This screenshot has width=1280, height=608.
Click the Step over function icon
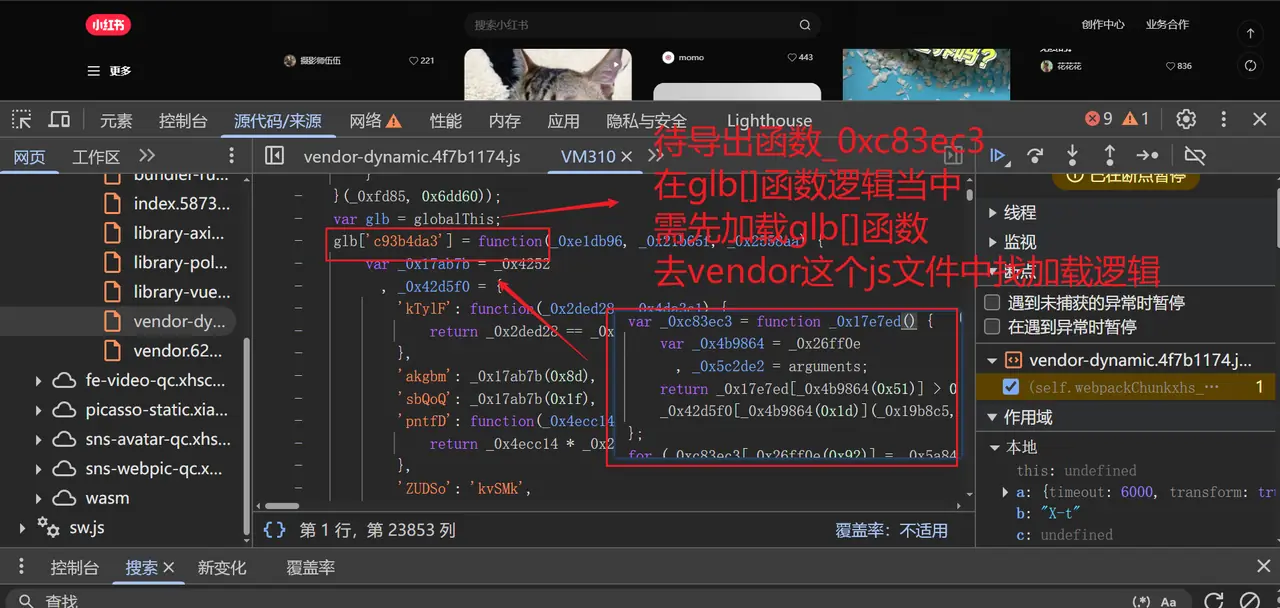[x=1035, y=155]
